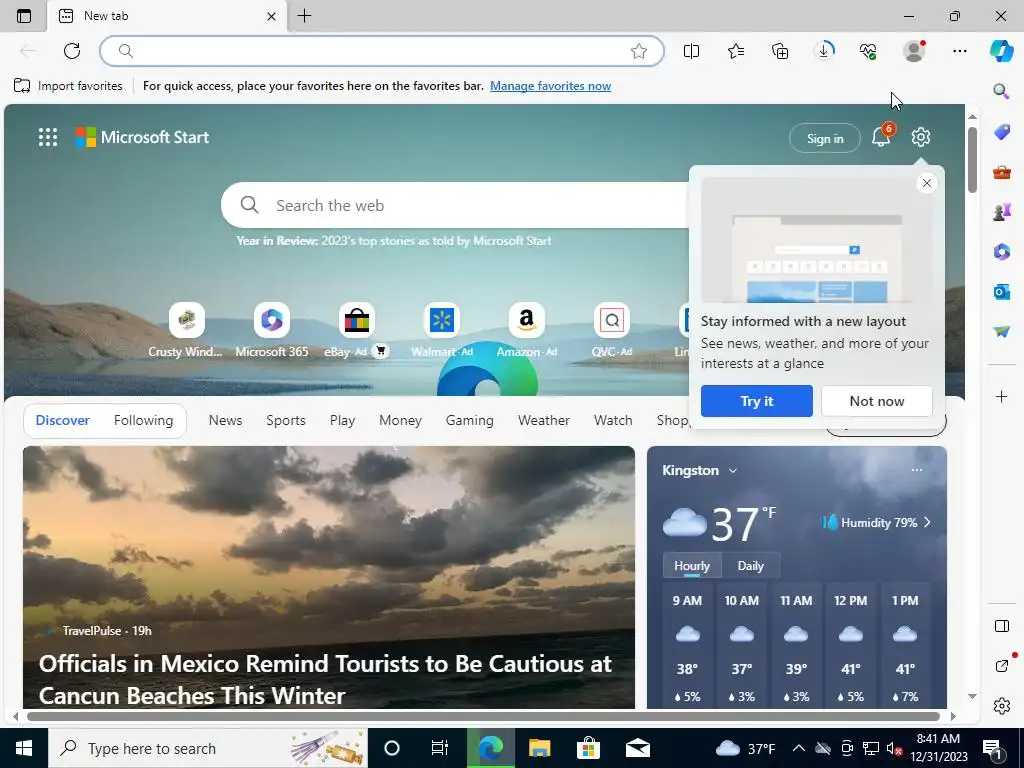Open sidebar Shopping tag icon
1024x768 pixels.
point(1002,133)
